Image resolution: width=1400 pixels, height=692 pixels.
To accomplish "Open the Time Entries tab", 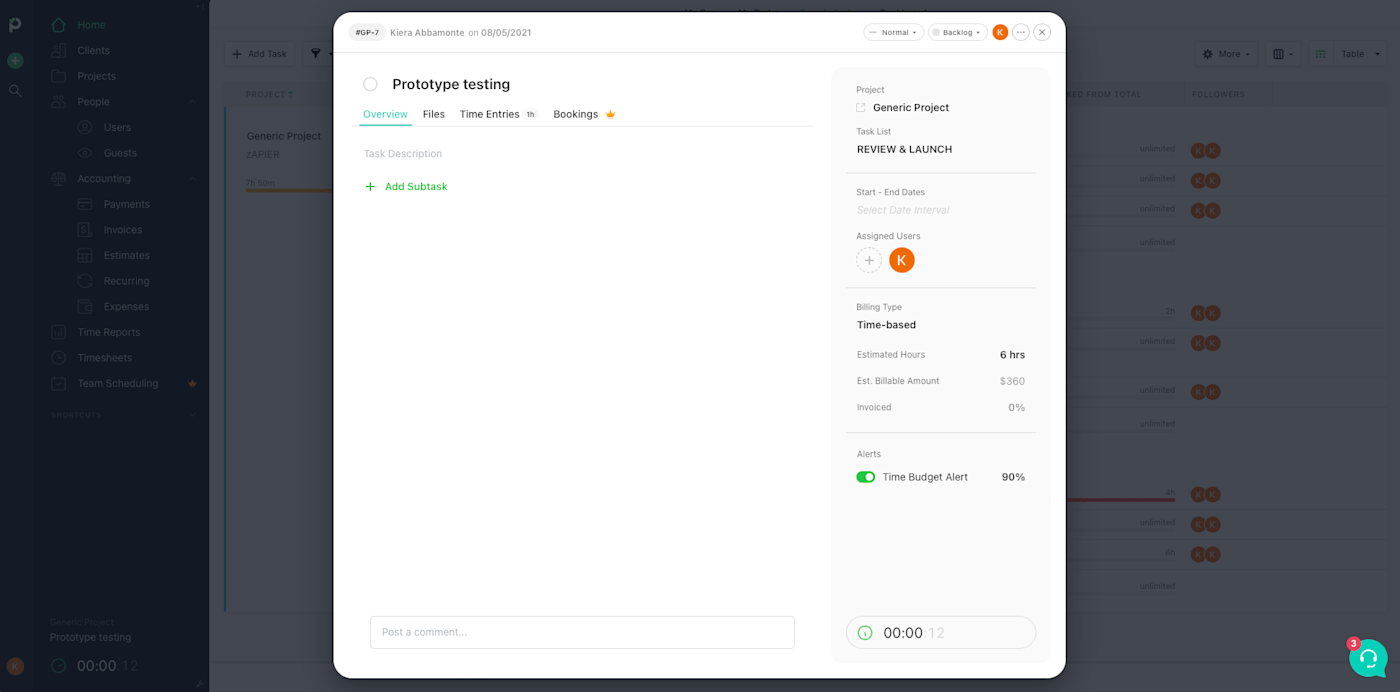I will [x=490, y=114].
